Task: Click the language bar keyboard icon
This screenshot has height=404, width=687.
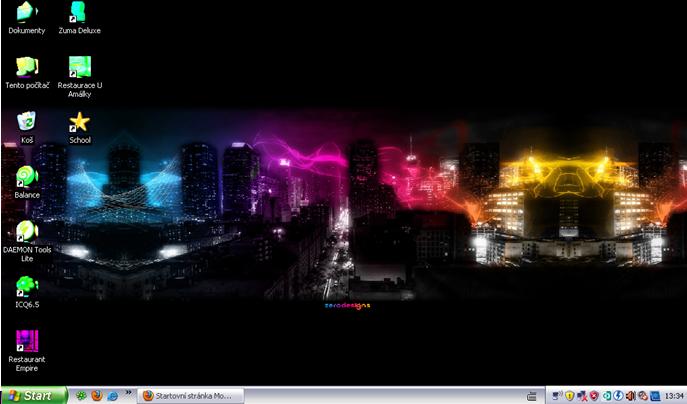Action: 531,397
